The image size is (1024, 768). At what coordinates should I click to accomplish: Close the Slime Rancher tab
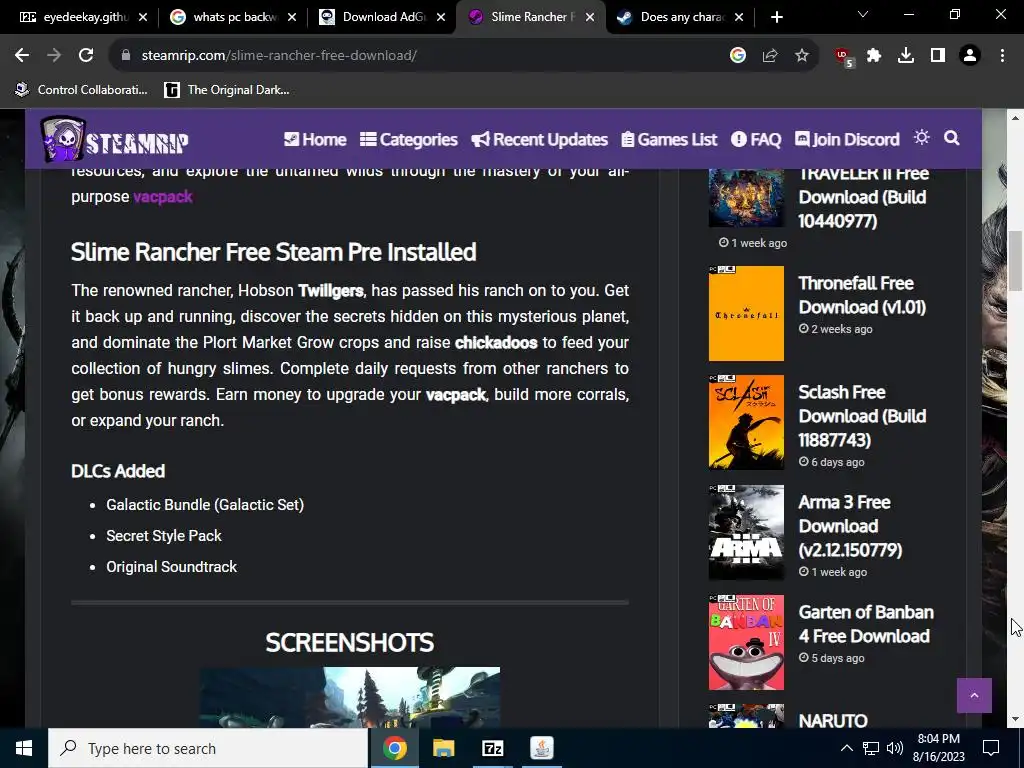point(590,17)
